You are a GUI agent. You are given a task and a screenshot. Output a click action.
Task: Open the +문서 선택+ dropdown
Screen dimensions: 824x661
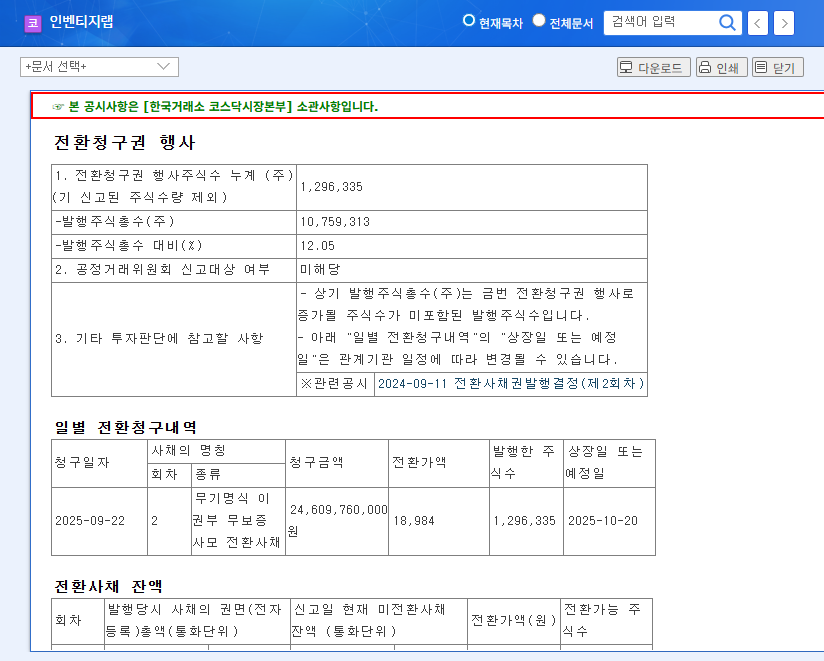[x=99, y=67]
